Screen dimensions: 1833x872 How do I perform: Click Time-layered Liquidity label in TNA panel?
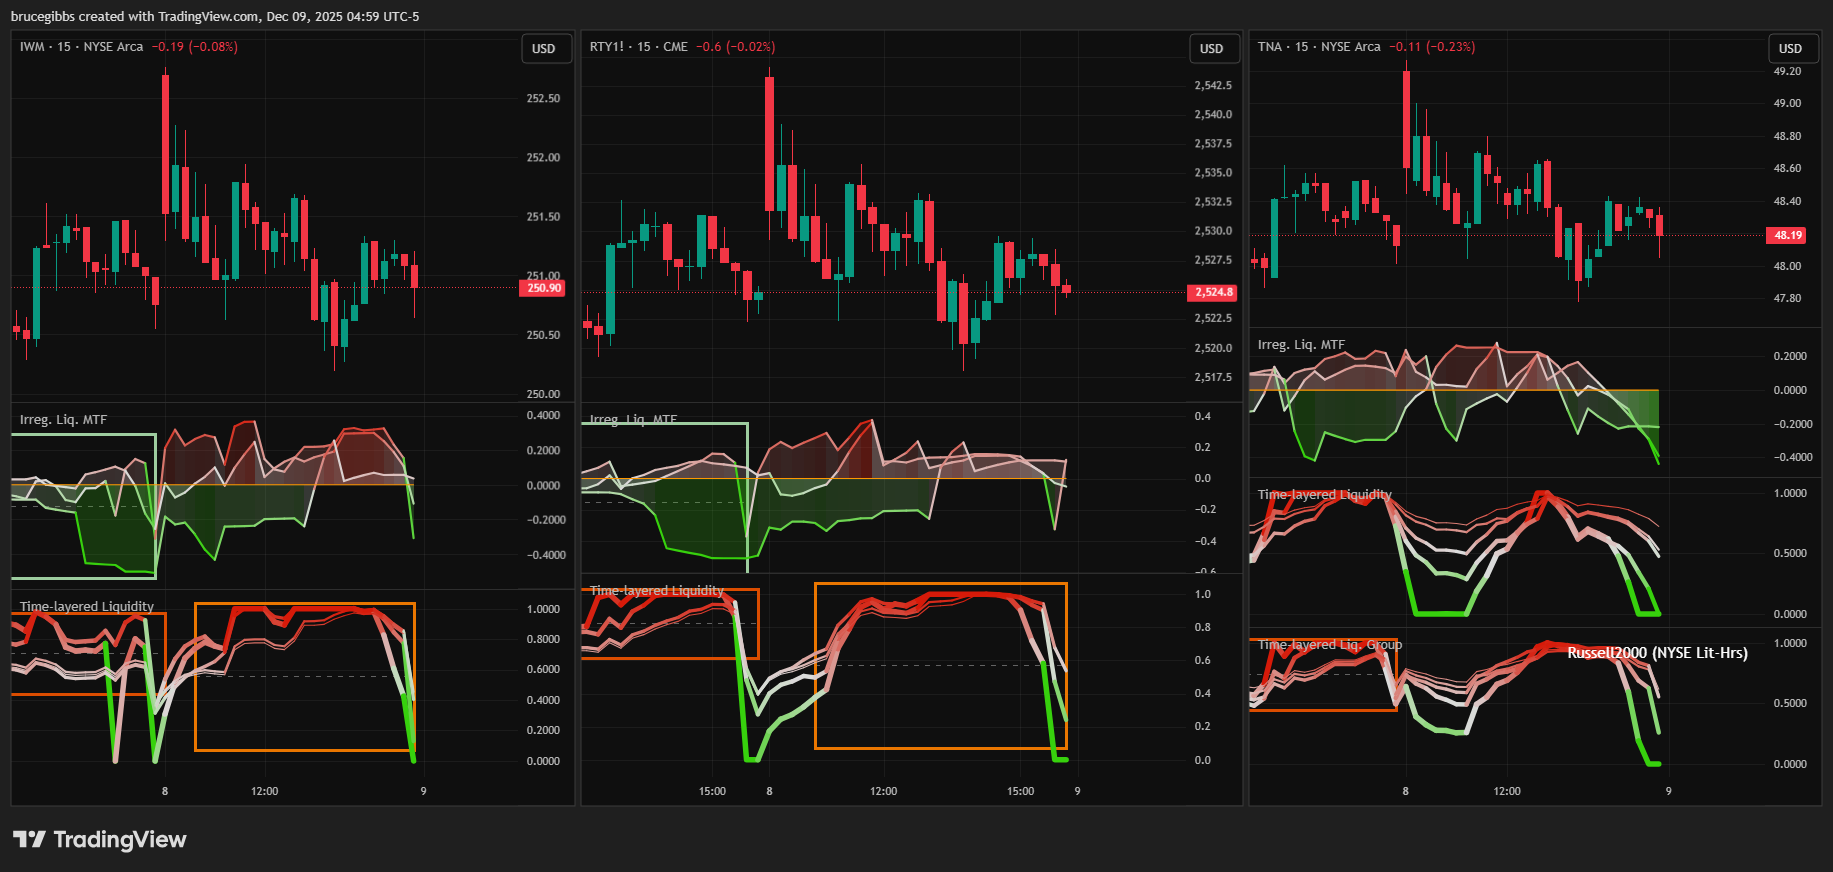pos(1324,495)
